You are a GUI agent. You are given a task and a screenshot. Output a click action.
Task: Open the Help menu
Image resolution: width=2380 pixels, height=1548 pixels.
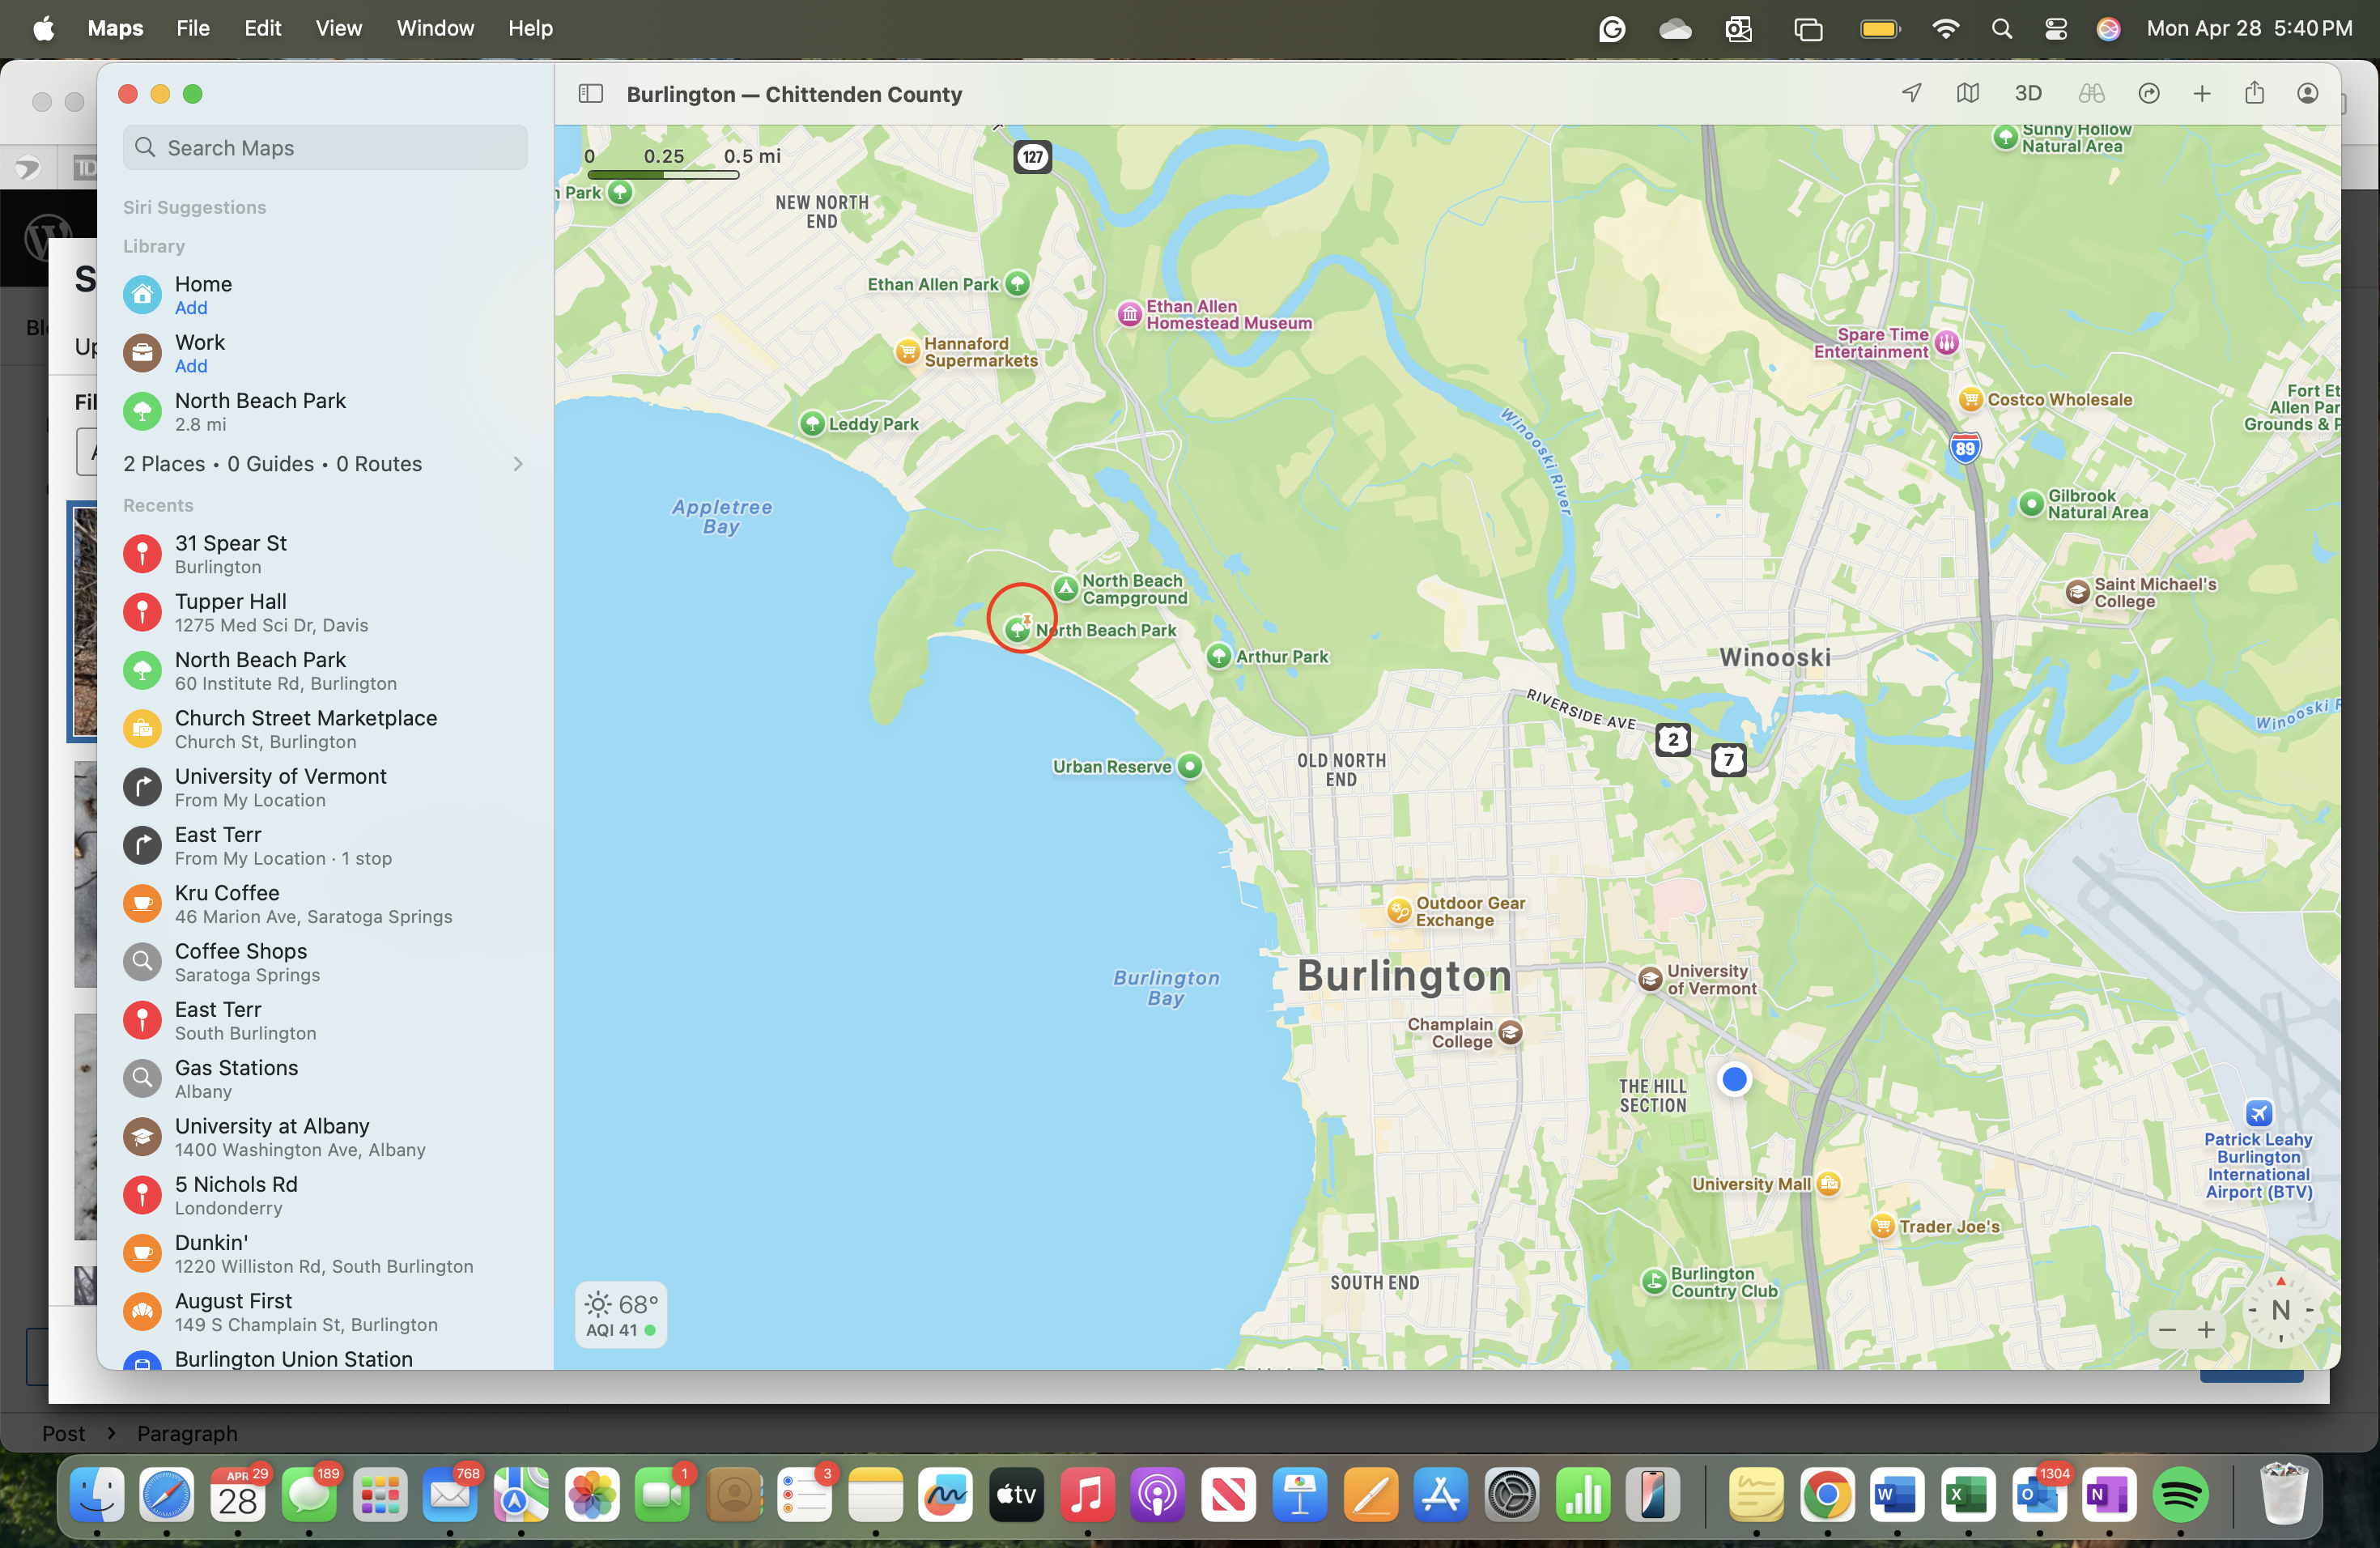tap(530, 28)
